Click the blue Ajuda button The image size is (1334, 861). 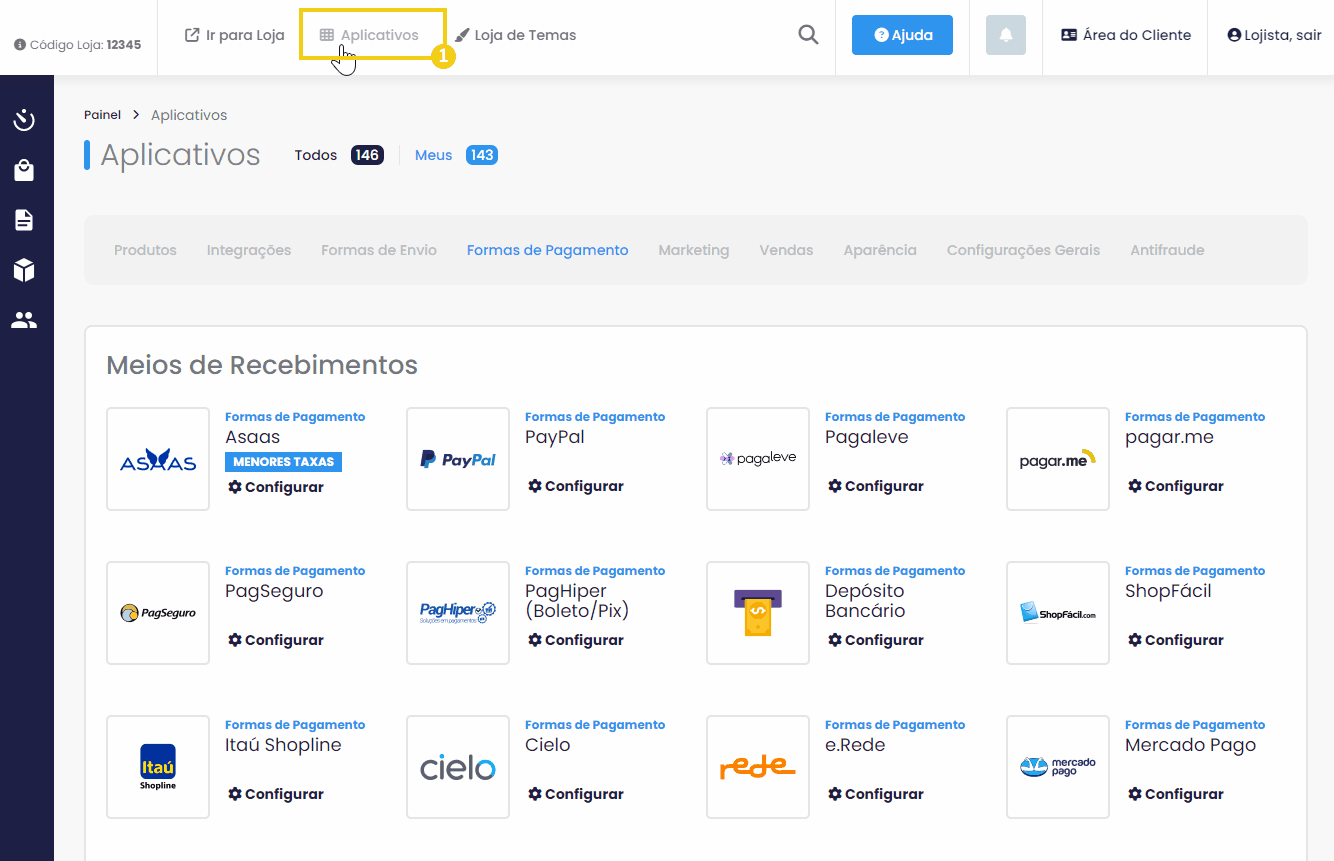902,35
